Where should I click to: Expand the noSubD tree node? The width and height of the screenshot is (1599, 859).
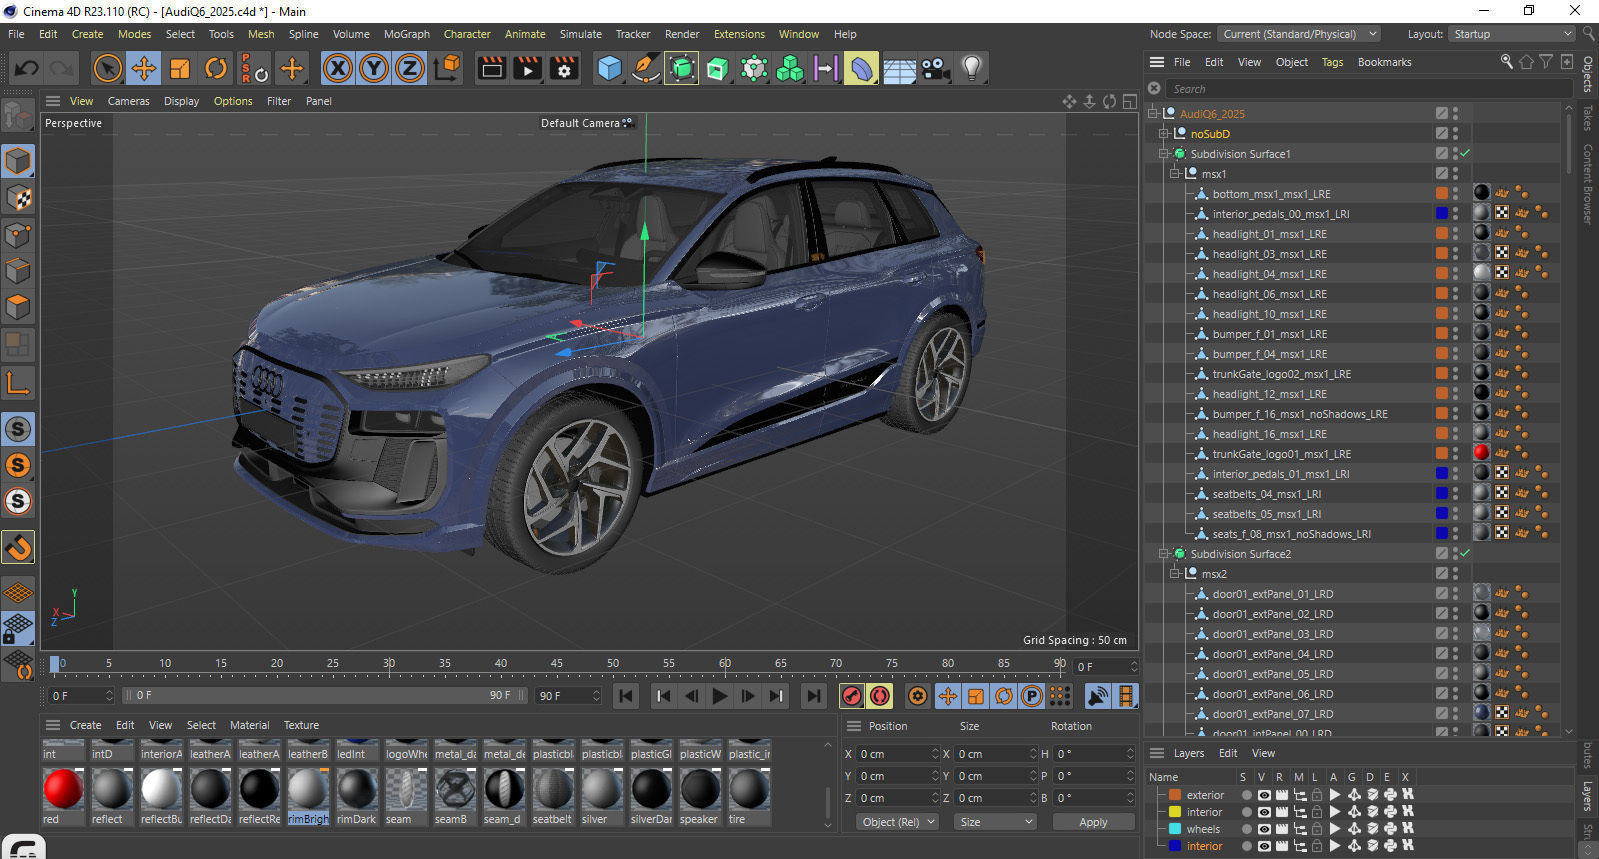tap(1164, 134)
